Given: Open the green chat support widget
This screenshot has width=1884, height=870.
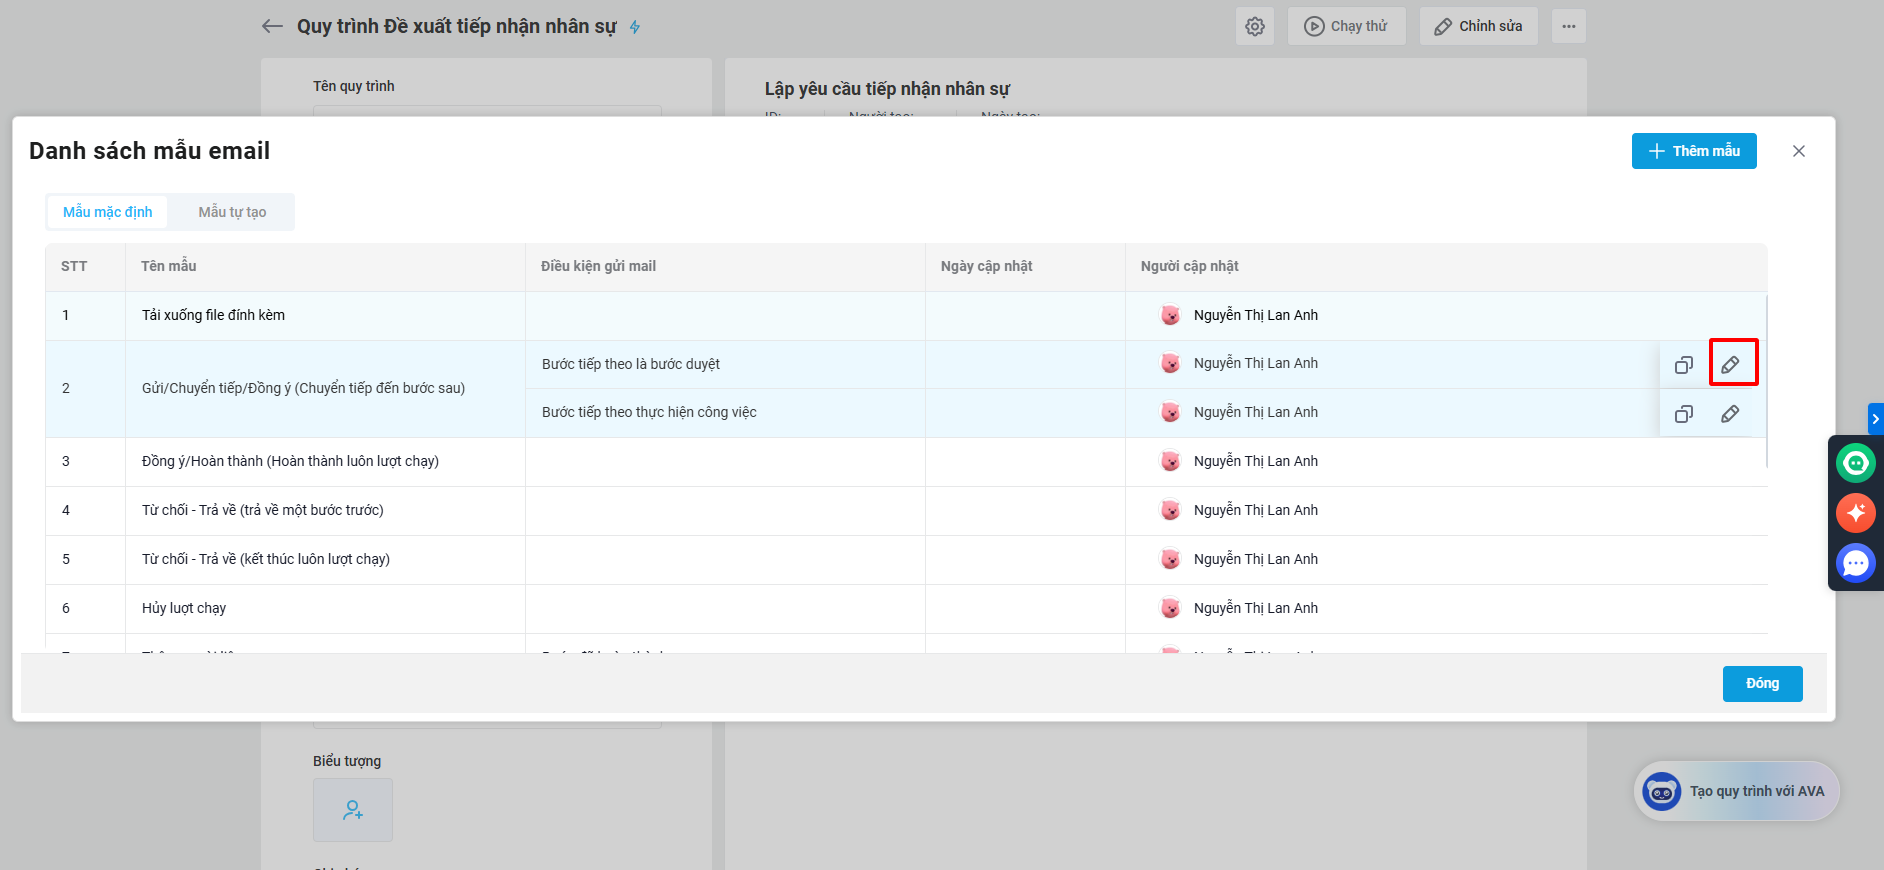Looking at the screenshot, I should [1856, 463].
